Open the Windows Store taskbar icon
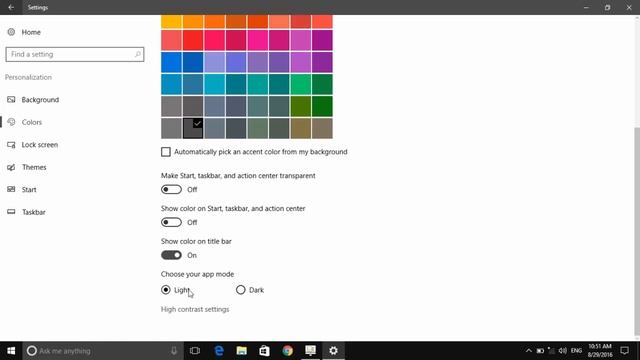 pyautogui.click(x=264, y=351)
